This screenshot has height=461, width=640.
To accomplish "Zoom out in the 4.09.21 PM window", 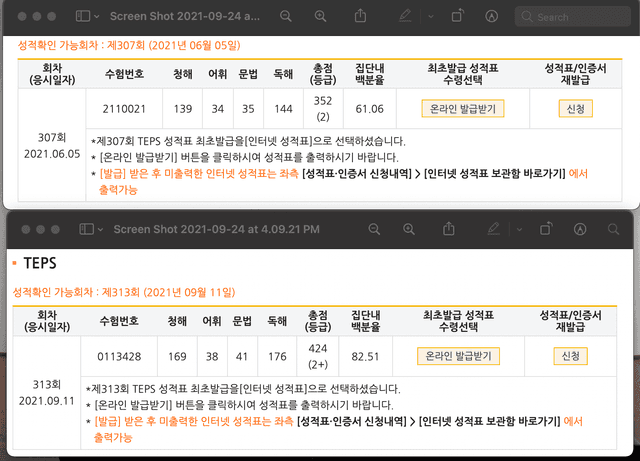I will click(374, 229).
